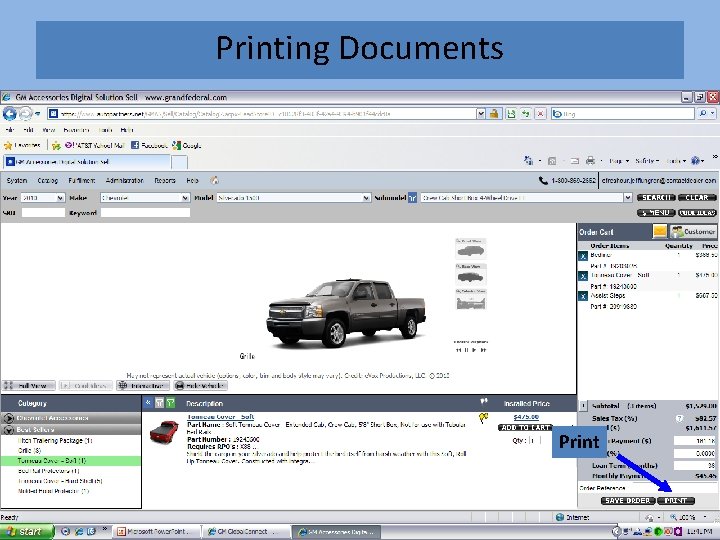Click the browser Home icon in command bar
The width and height of the screenshot is (720, 540).
[529, 161]
